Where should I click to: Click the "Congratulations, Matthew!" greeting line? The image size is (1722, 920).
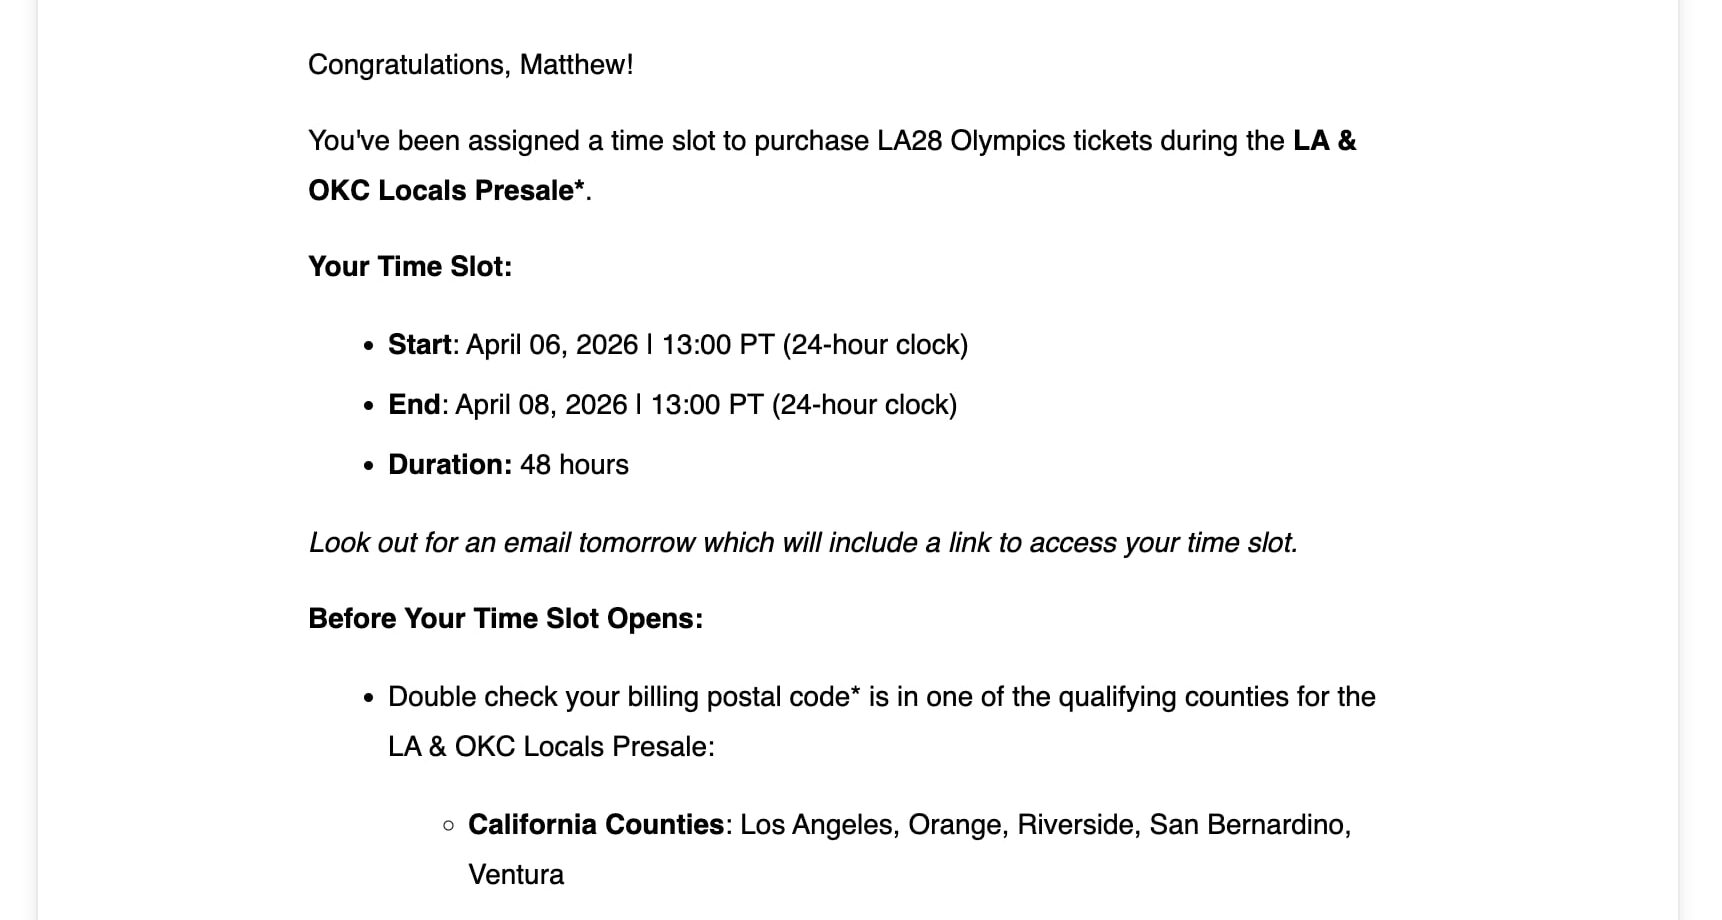coord(470,65)
